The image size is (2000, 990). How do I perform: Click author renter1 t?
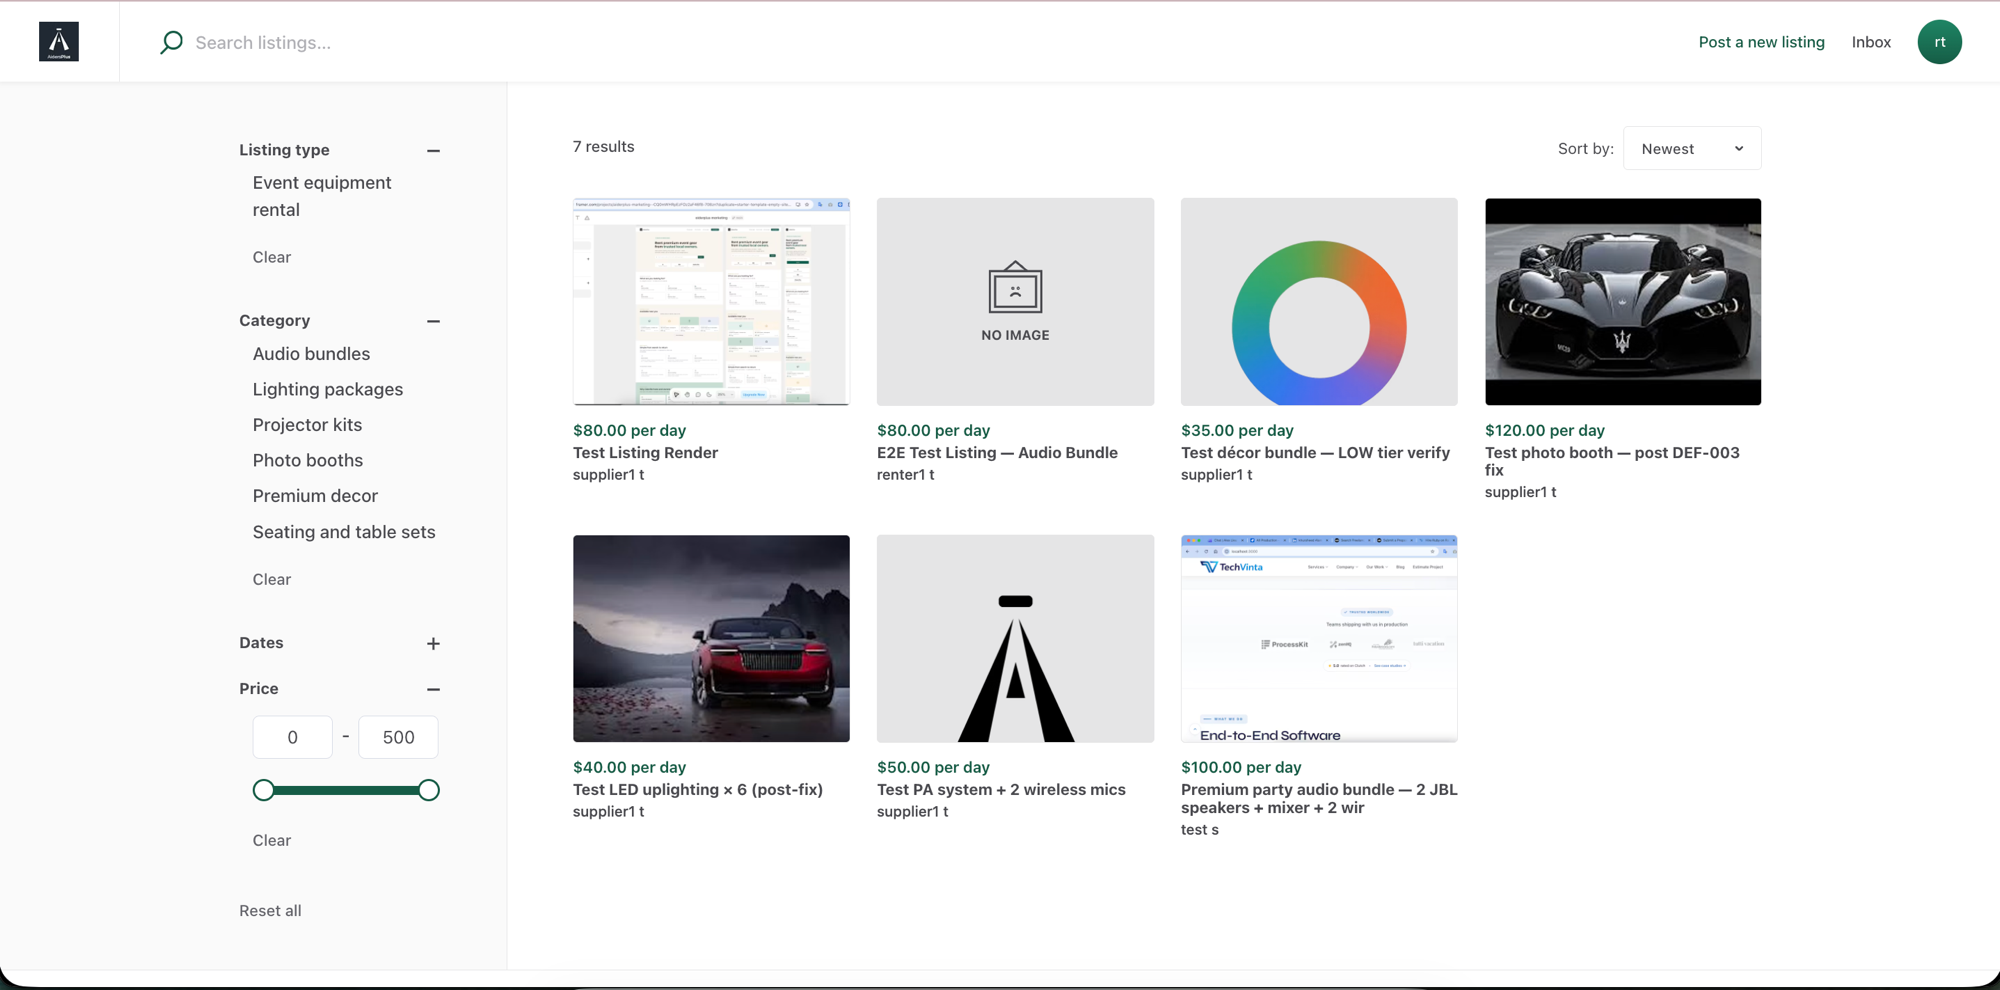906,474
